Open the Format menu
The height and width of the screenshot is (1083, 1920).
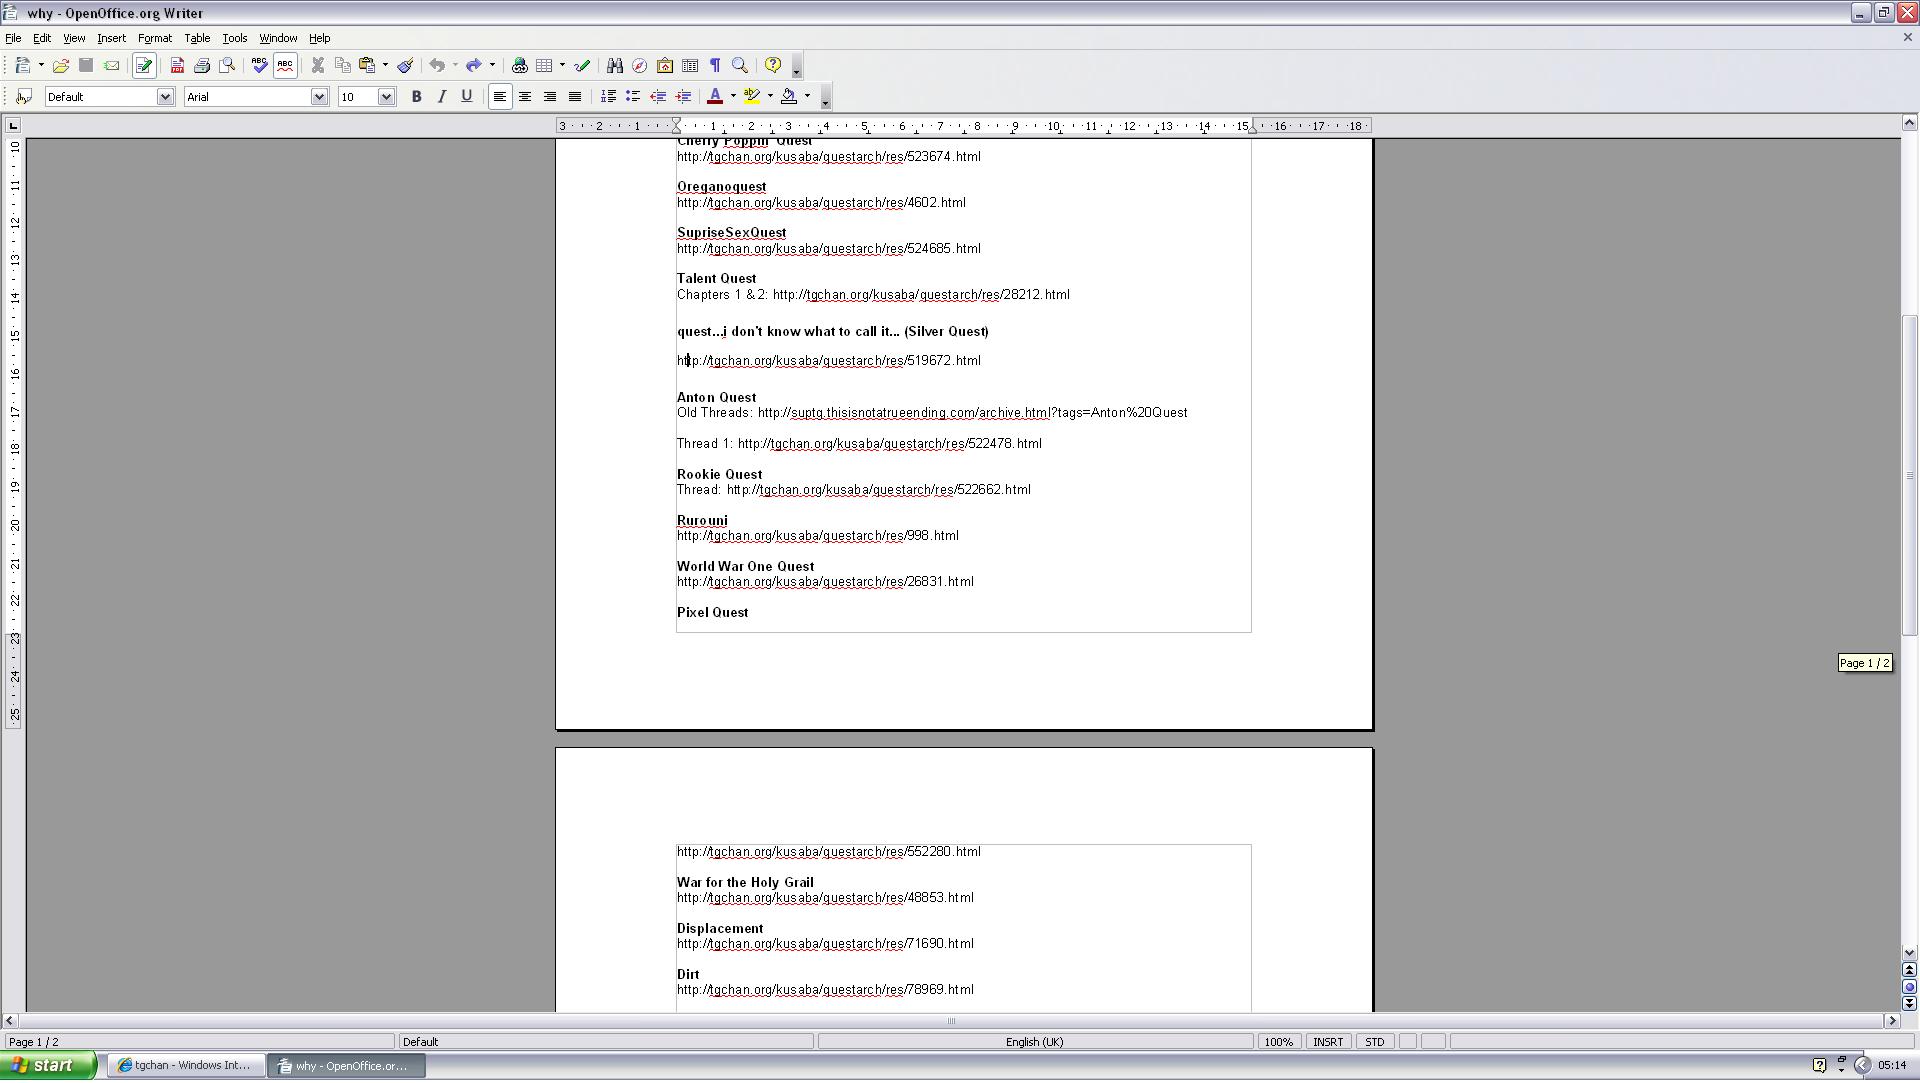click(154, 38)
